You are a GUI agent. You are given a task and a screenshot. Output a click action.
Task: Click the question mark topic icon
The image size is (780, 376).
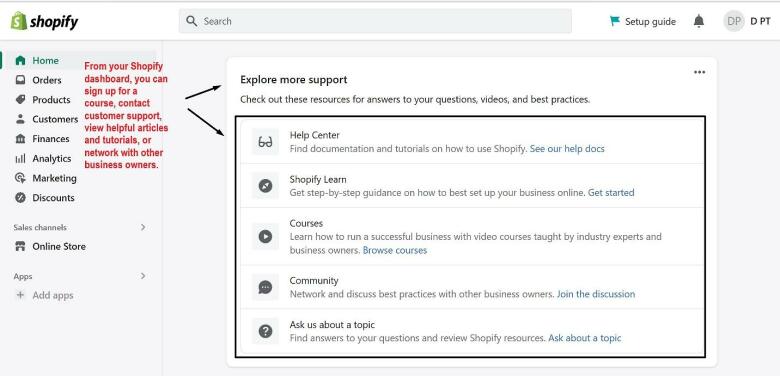[265, 331]
